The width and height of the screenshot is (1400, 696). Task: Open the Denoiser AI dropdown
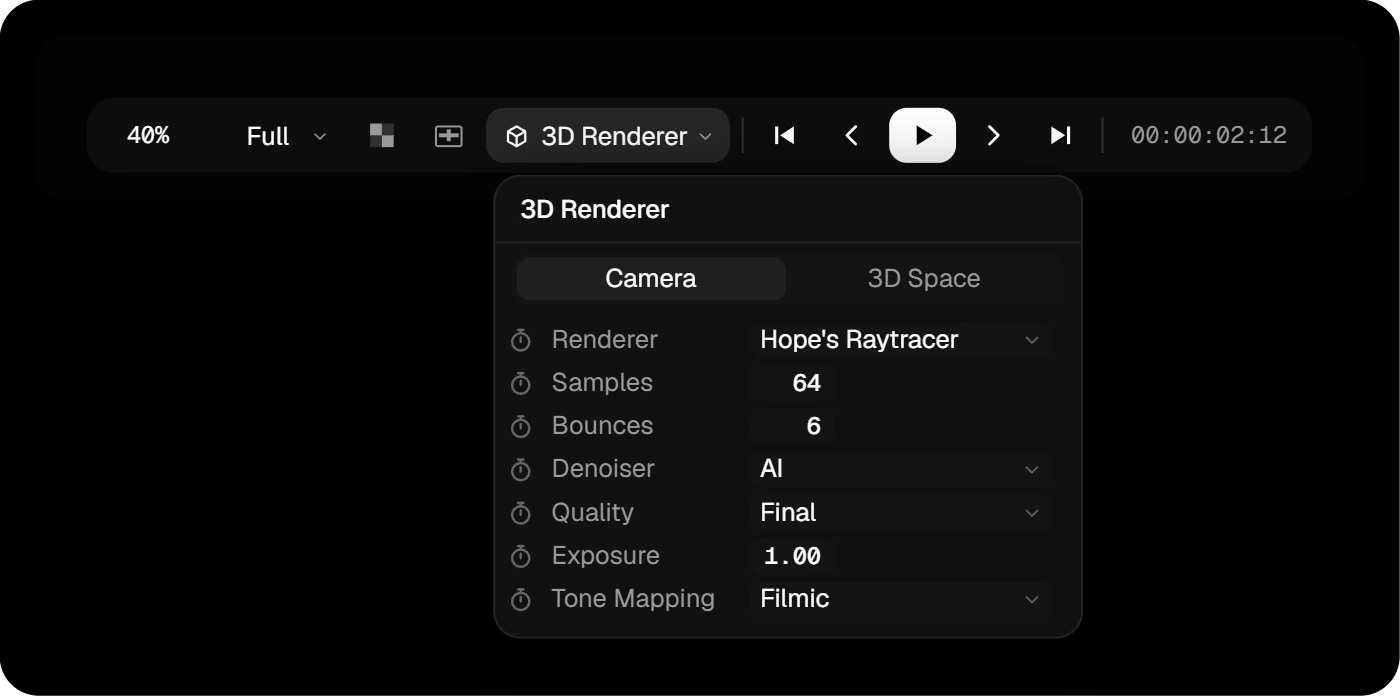point(900,469)
